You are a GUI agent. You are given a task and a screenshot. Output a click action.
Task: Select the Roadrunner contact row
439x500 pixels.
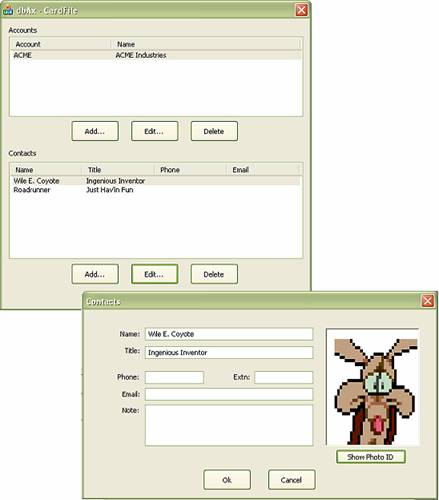(156, 190)
